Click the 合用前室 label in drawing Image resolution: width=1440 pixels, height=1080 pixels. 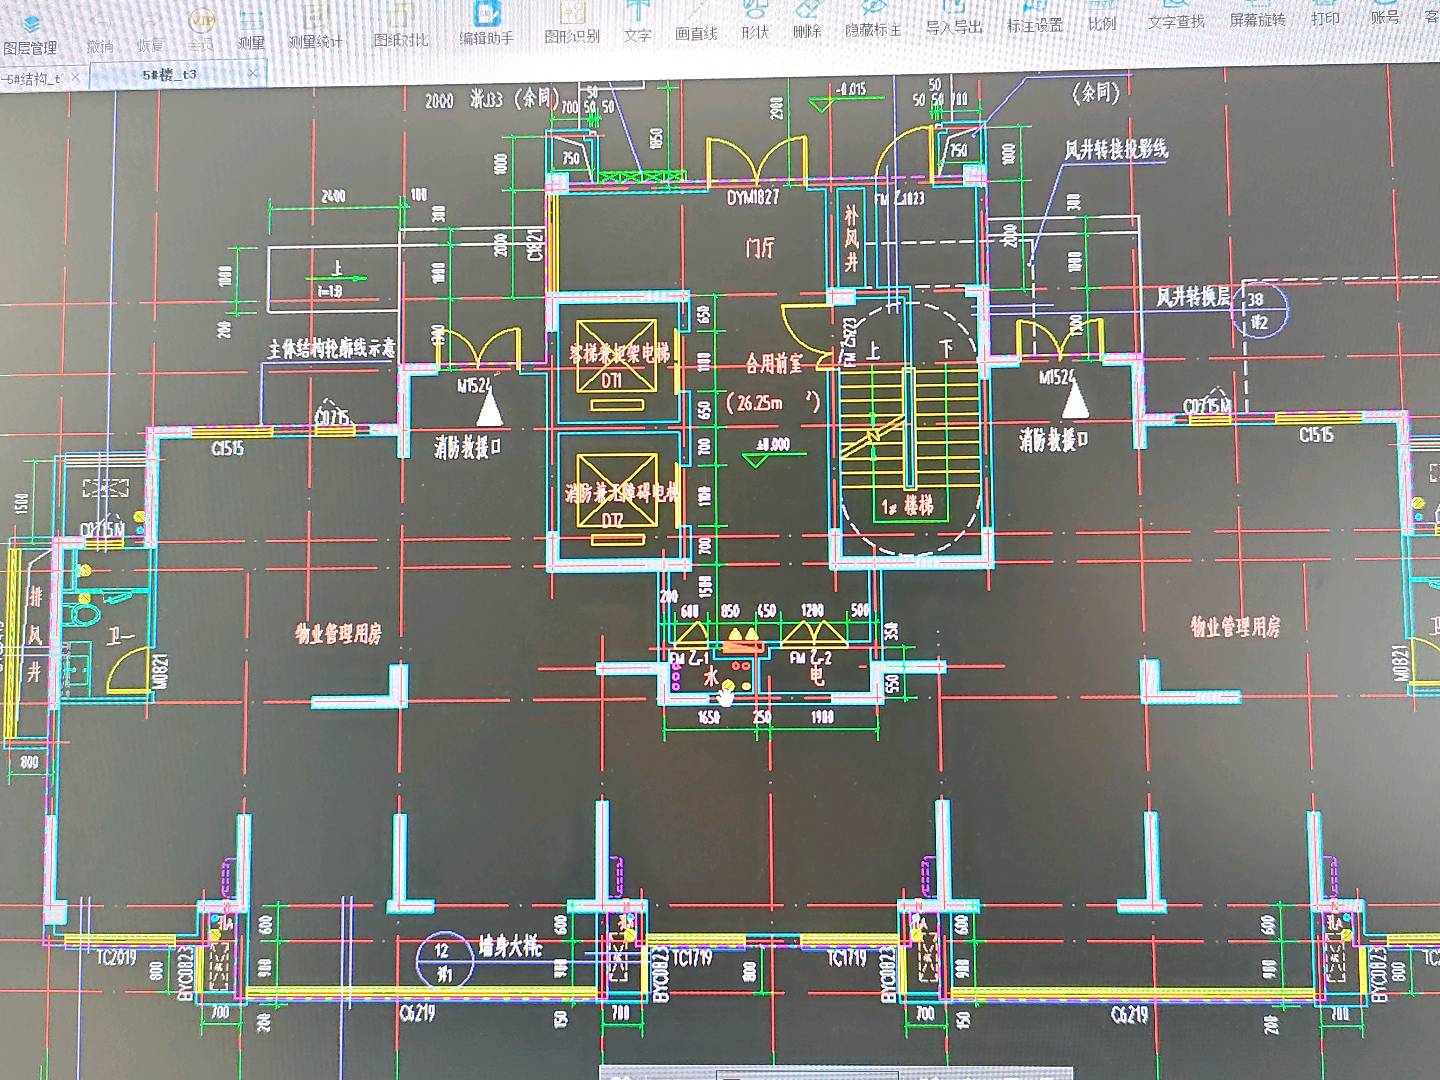point(775,363)
